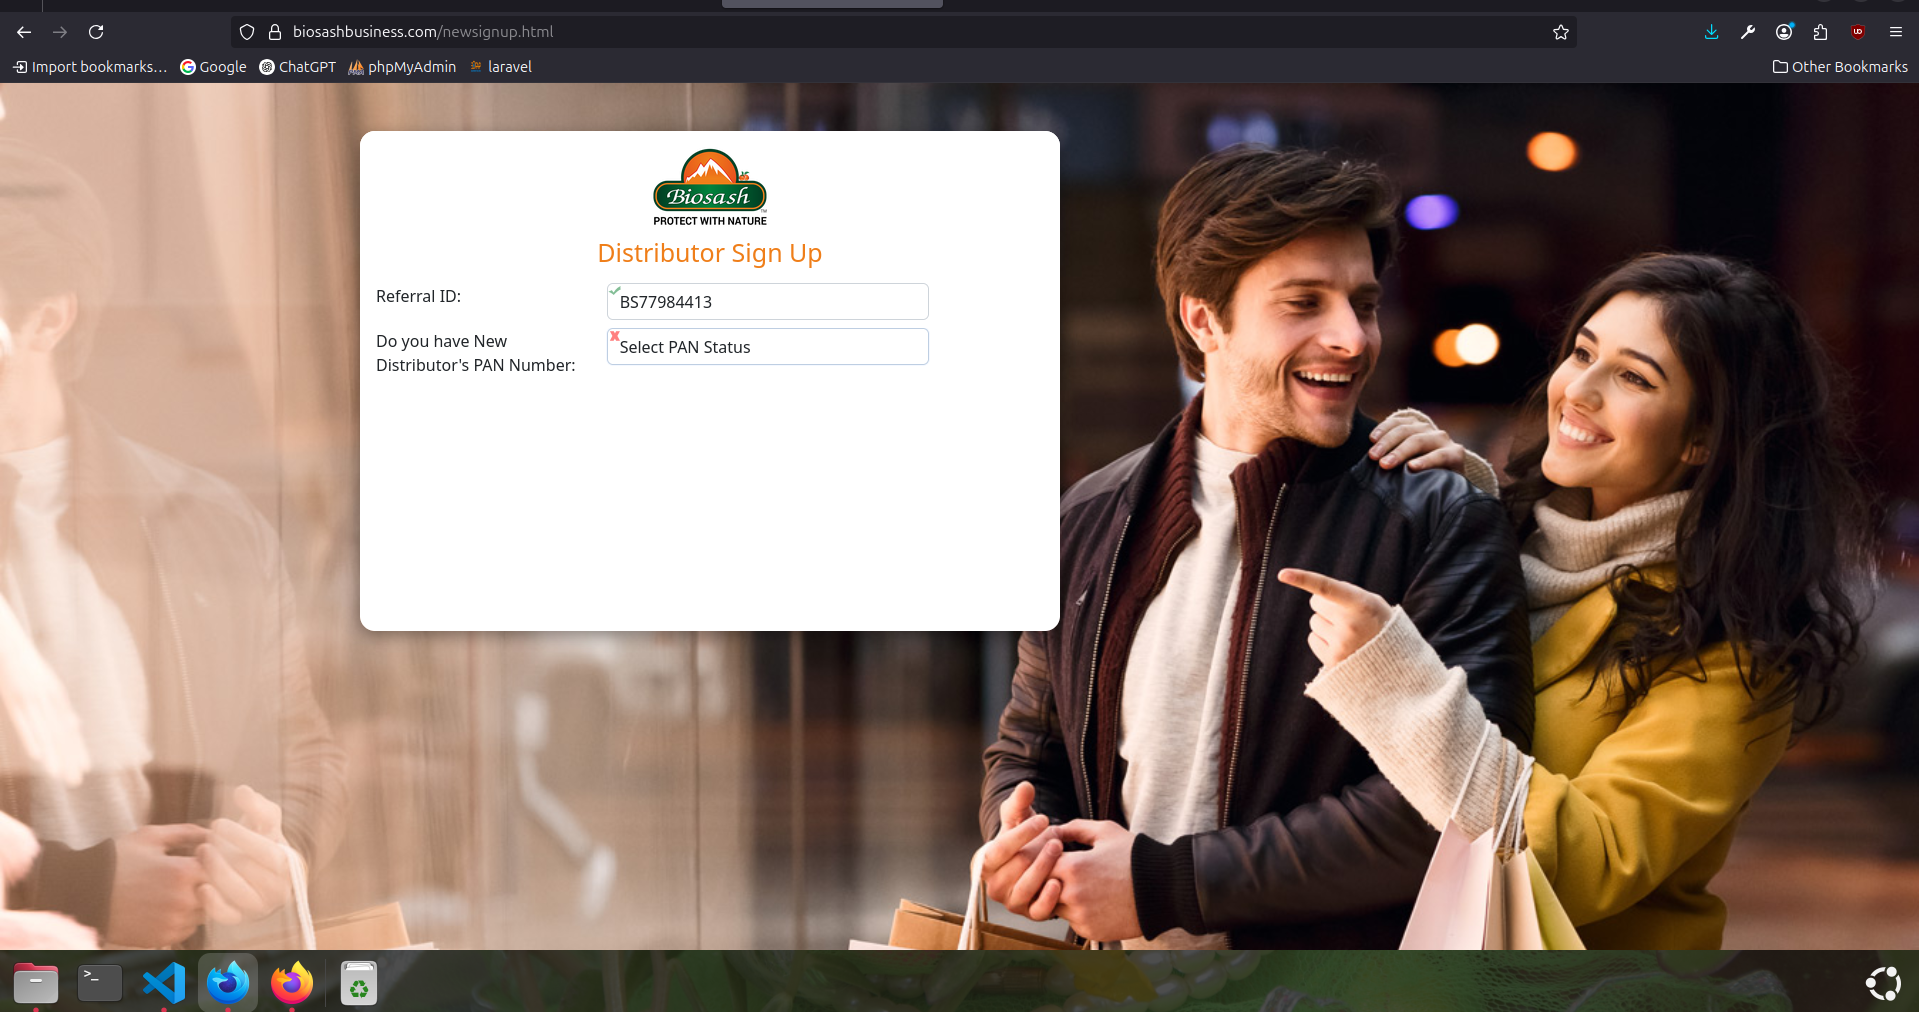Open the Google bookmark

[x=213, y=67]
